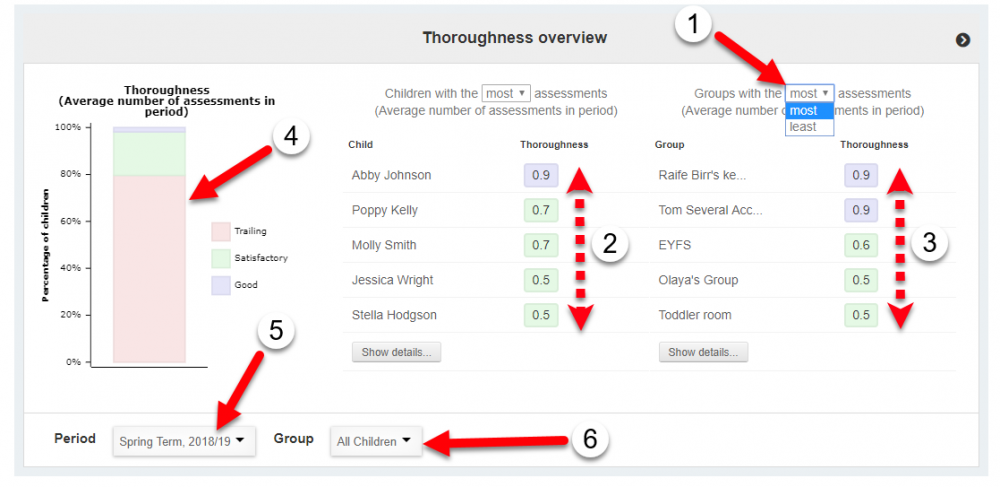
Task: Click the Trailing legend color swatch
Action: [221, 231]
